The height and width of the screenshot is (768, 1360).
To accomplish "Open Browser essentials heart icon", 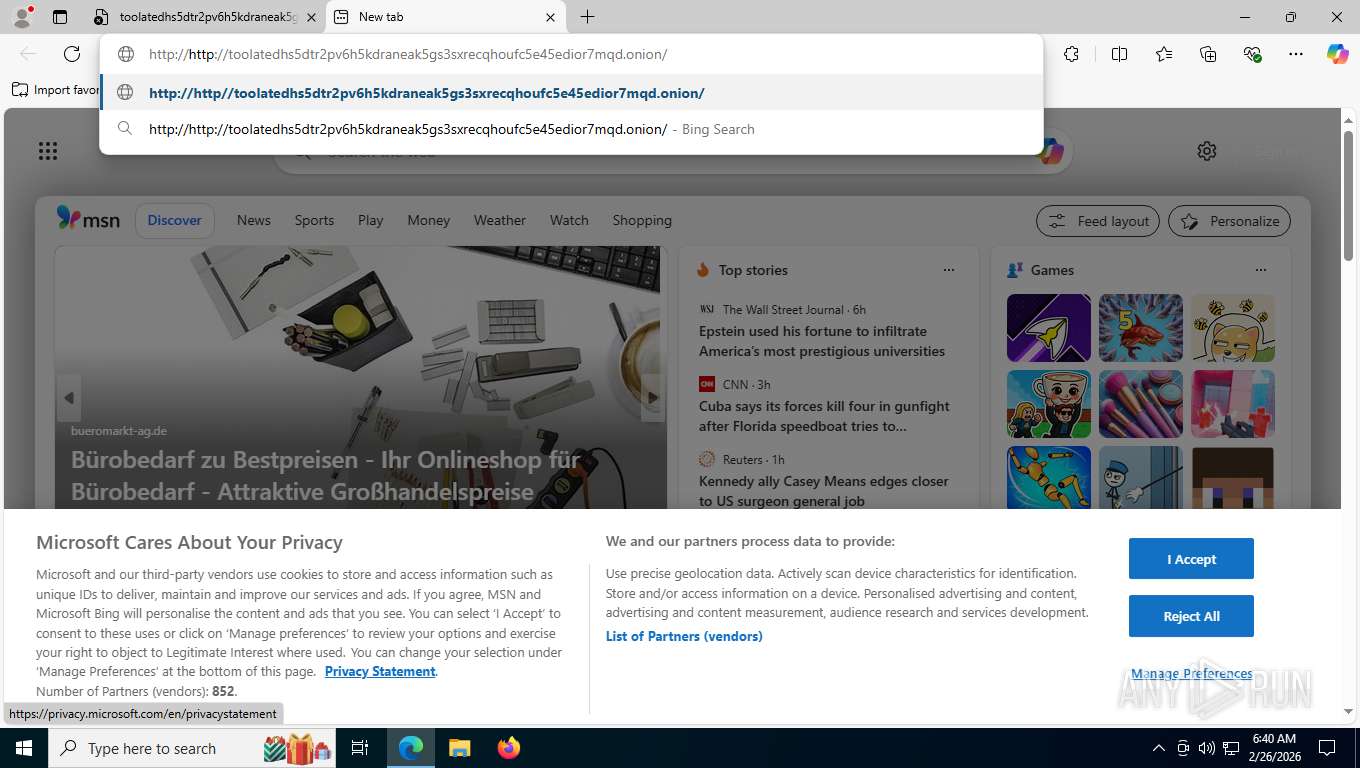I will (x=1253, y=54).
